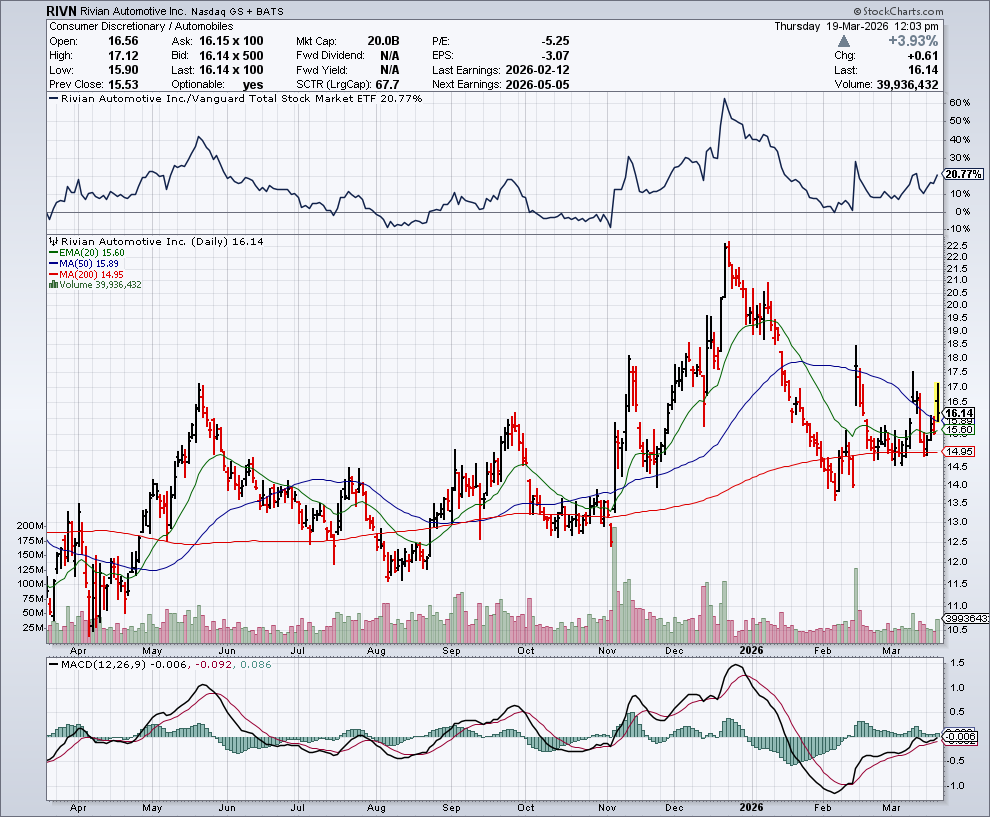
Task: Click the blue MA(50) legend line marker
Action: (52, 263)
